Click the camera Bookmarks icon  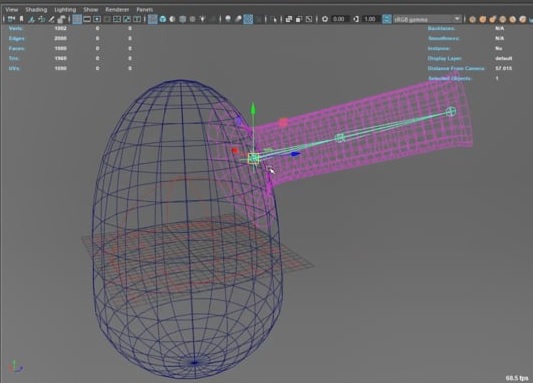point(21,19)
